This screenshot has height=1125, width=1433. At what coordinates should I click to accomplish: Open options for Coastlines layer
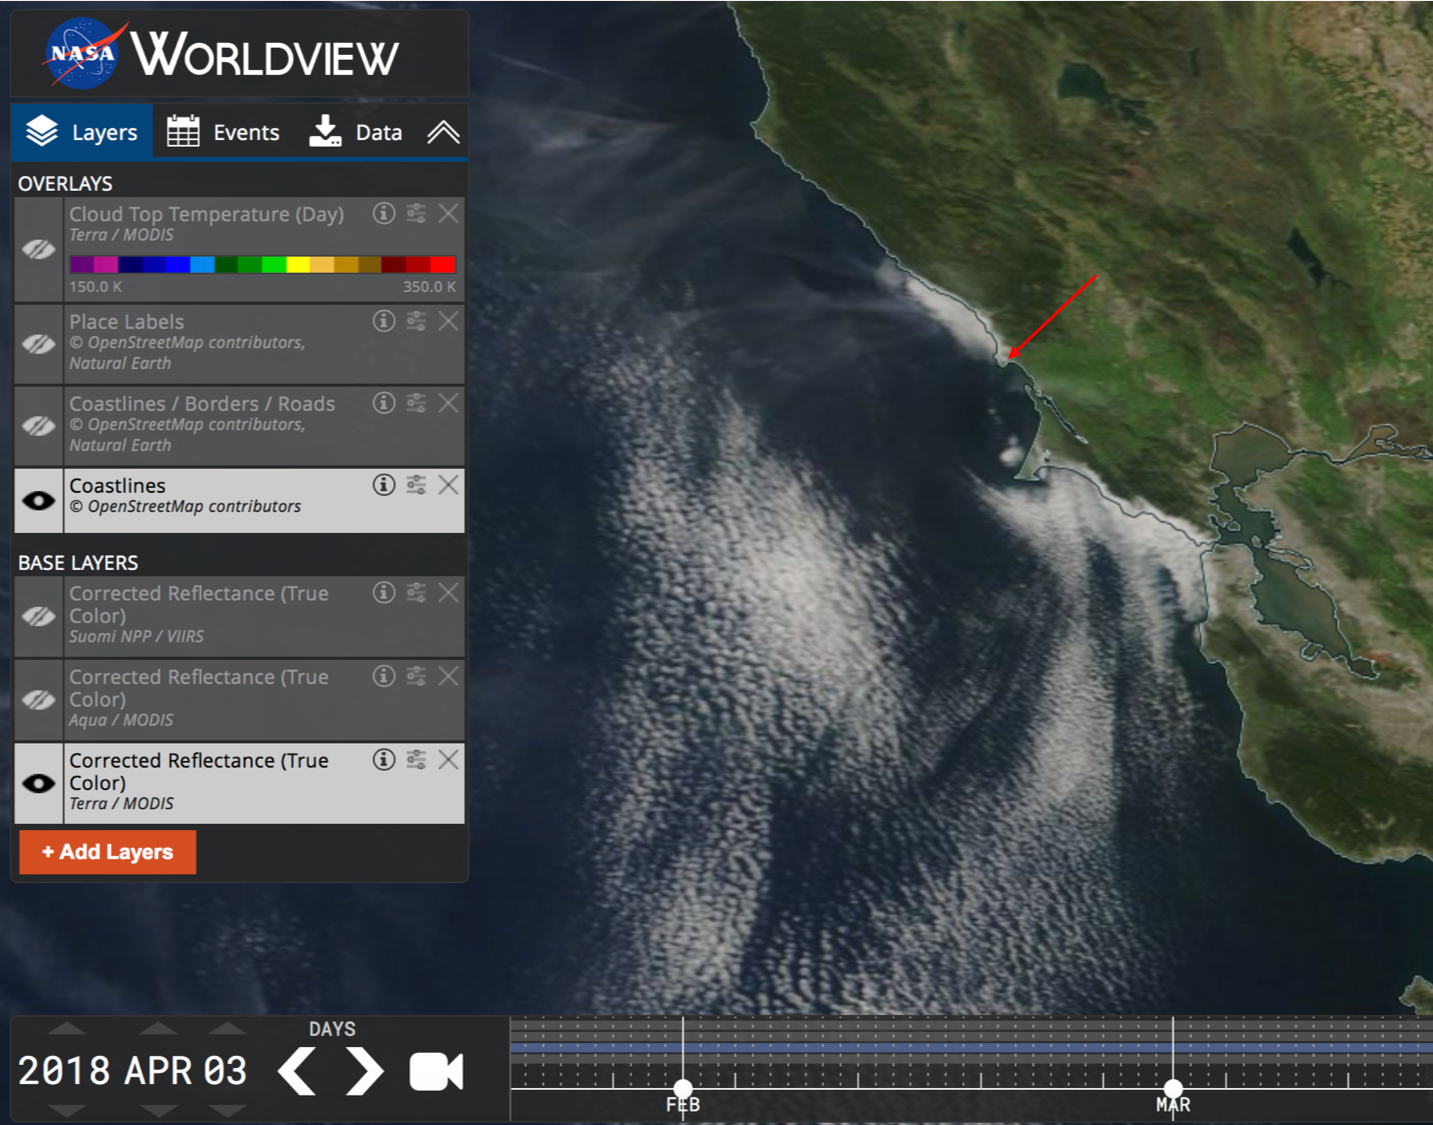416,485
